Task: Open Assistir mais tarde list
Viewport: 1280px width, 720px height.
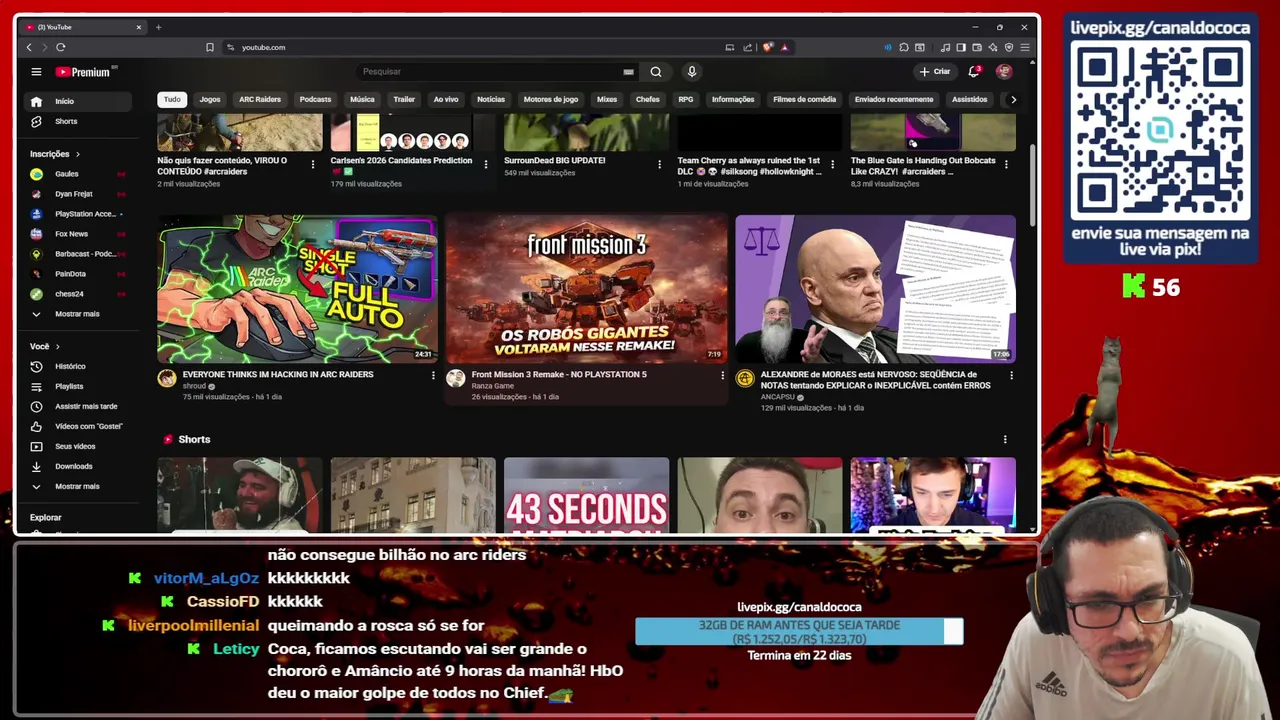Action: pos(78,406)
